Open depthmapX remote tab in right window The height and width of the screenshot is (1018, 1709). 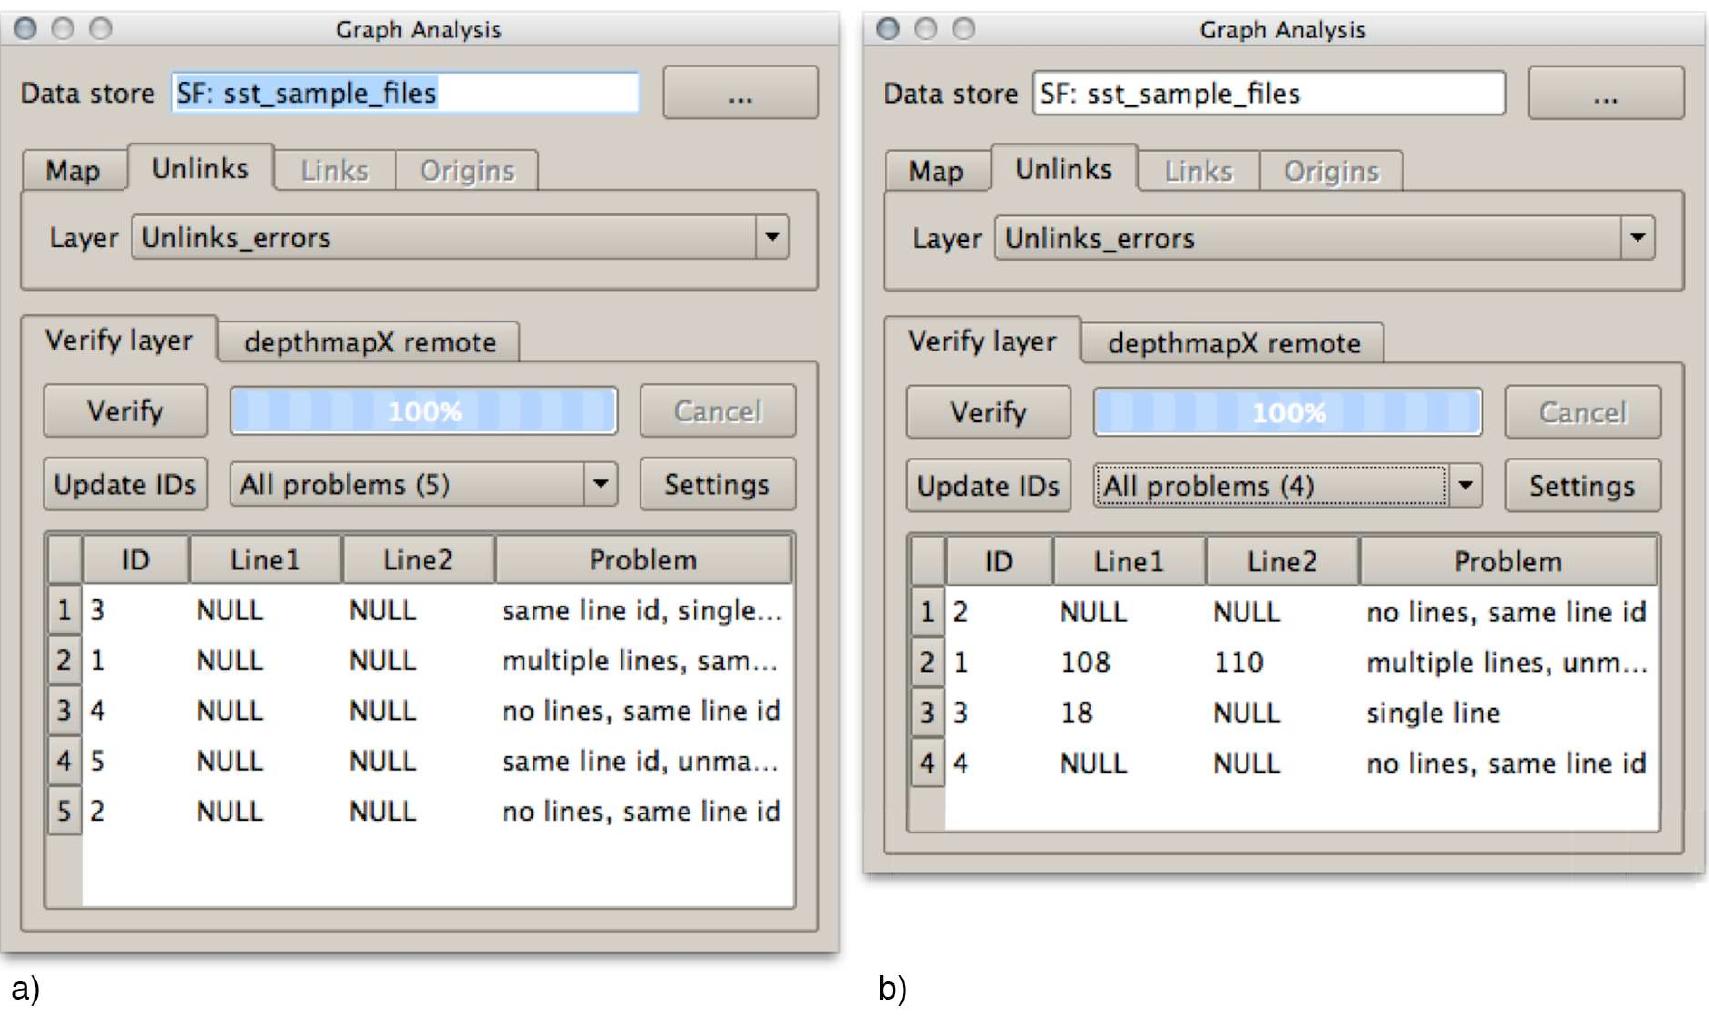[1233, 343]
